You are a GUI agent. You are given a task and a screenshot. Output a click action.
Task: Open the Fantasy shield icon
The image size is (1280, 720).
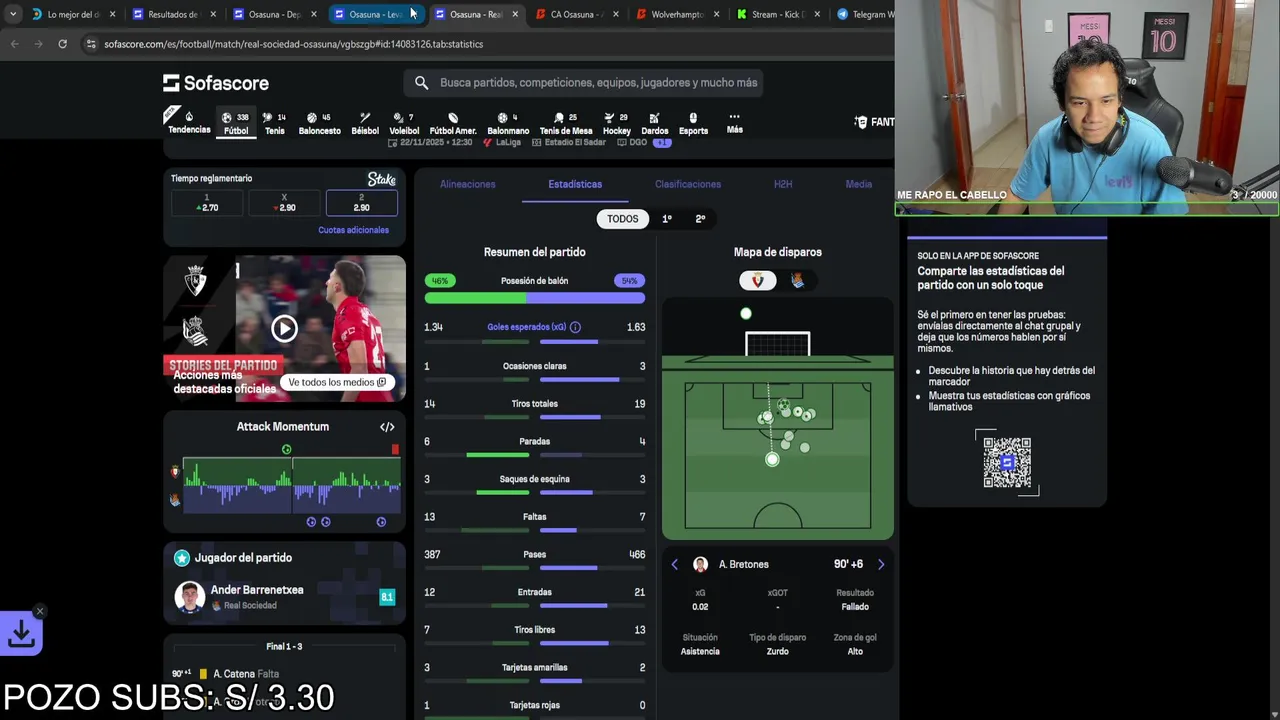860,122
